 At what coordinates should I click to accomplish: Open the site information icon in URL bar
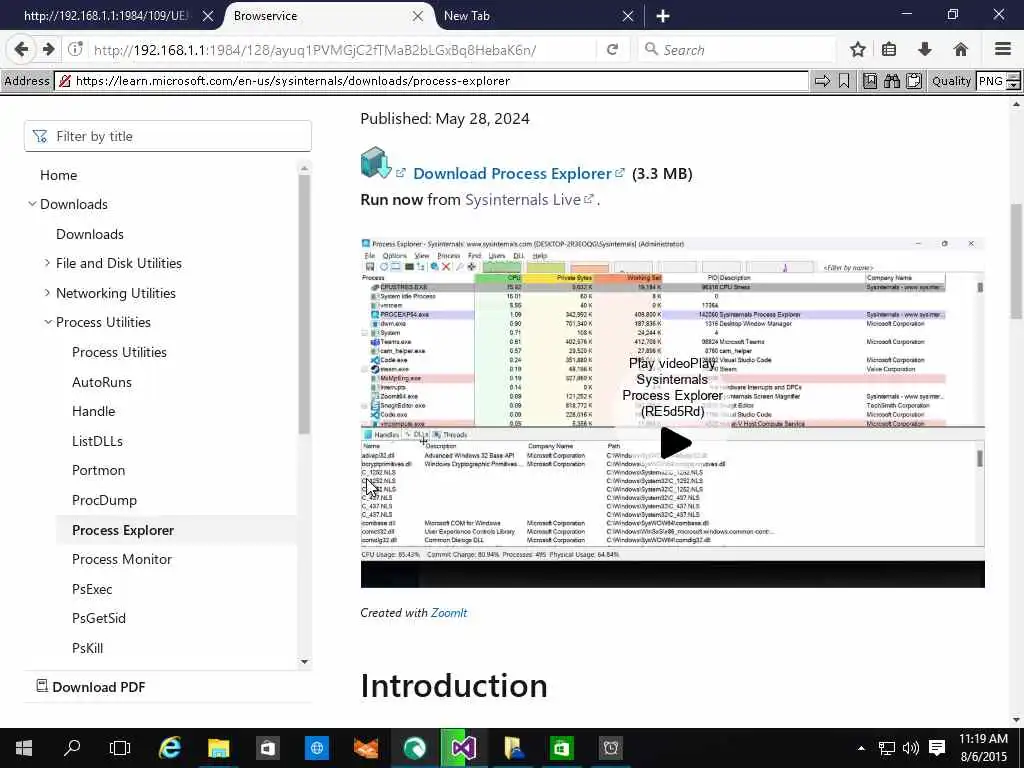(x=76, y=49)
